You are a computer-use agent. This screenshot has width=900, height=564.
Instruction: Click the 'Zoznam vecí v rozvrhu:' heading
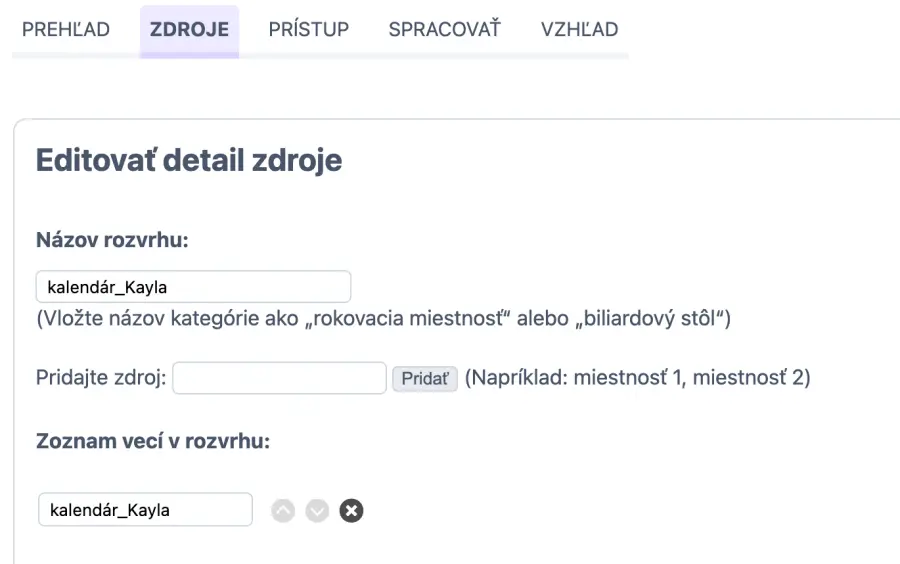153,441
